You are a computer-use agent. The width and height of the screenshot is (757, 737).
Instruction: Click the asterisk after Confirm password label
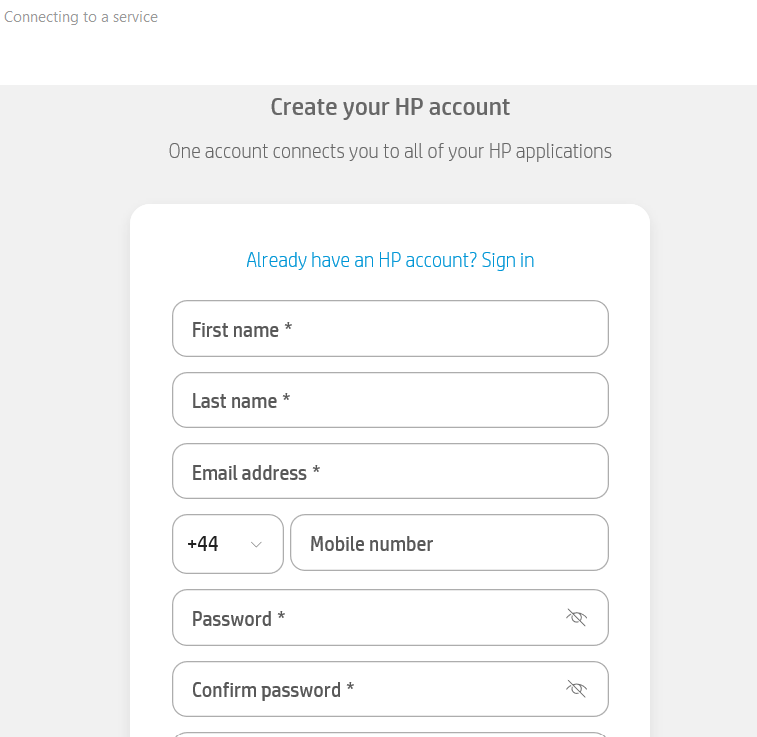pos(350,687)
